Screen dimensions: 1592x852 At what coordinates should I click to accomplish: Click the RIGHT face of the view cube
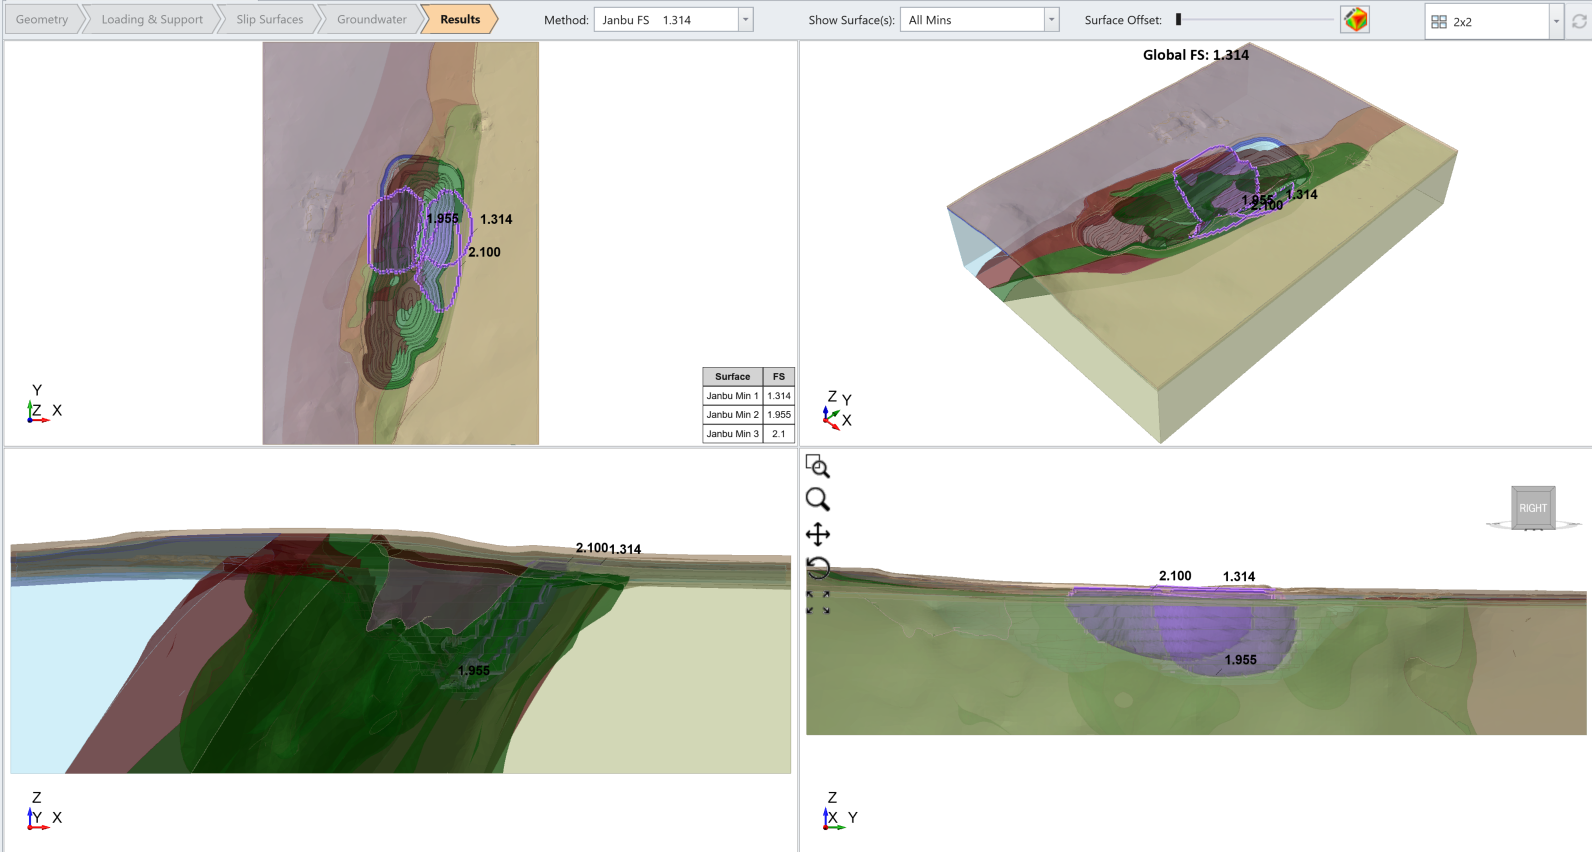pyautogui.click(x=1533, y=508)
